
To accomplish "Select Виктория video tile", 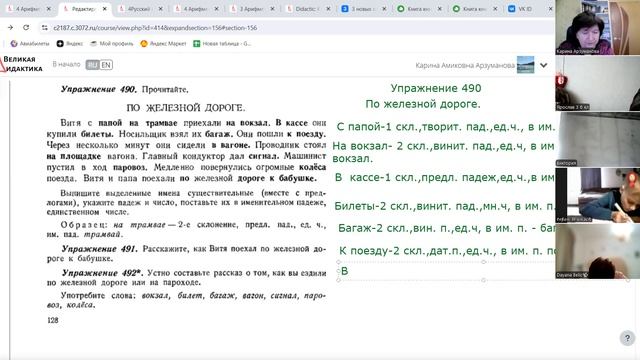I will point(598,140).
